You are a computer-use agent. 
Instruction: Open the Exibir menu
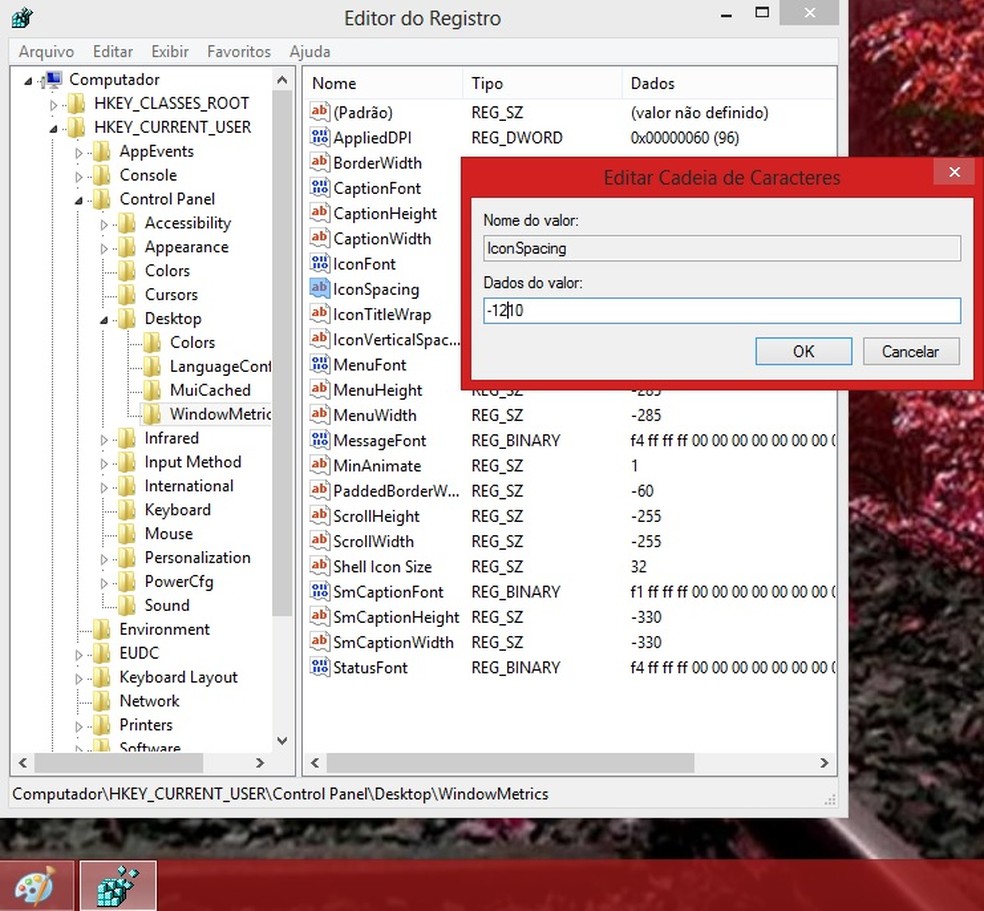(169, 51)
